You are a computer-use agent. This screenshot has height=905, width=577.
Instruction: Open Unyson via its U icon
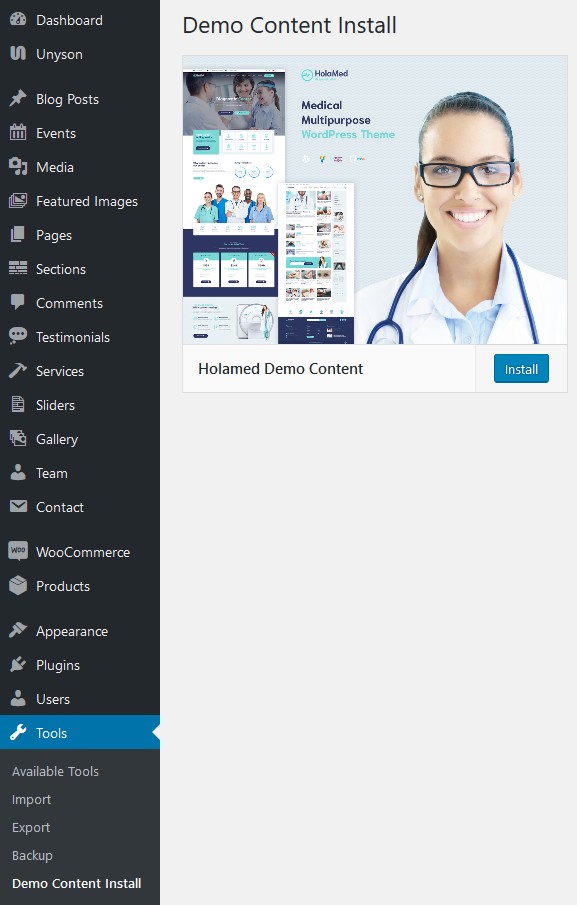pos(18,54)
